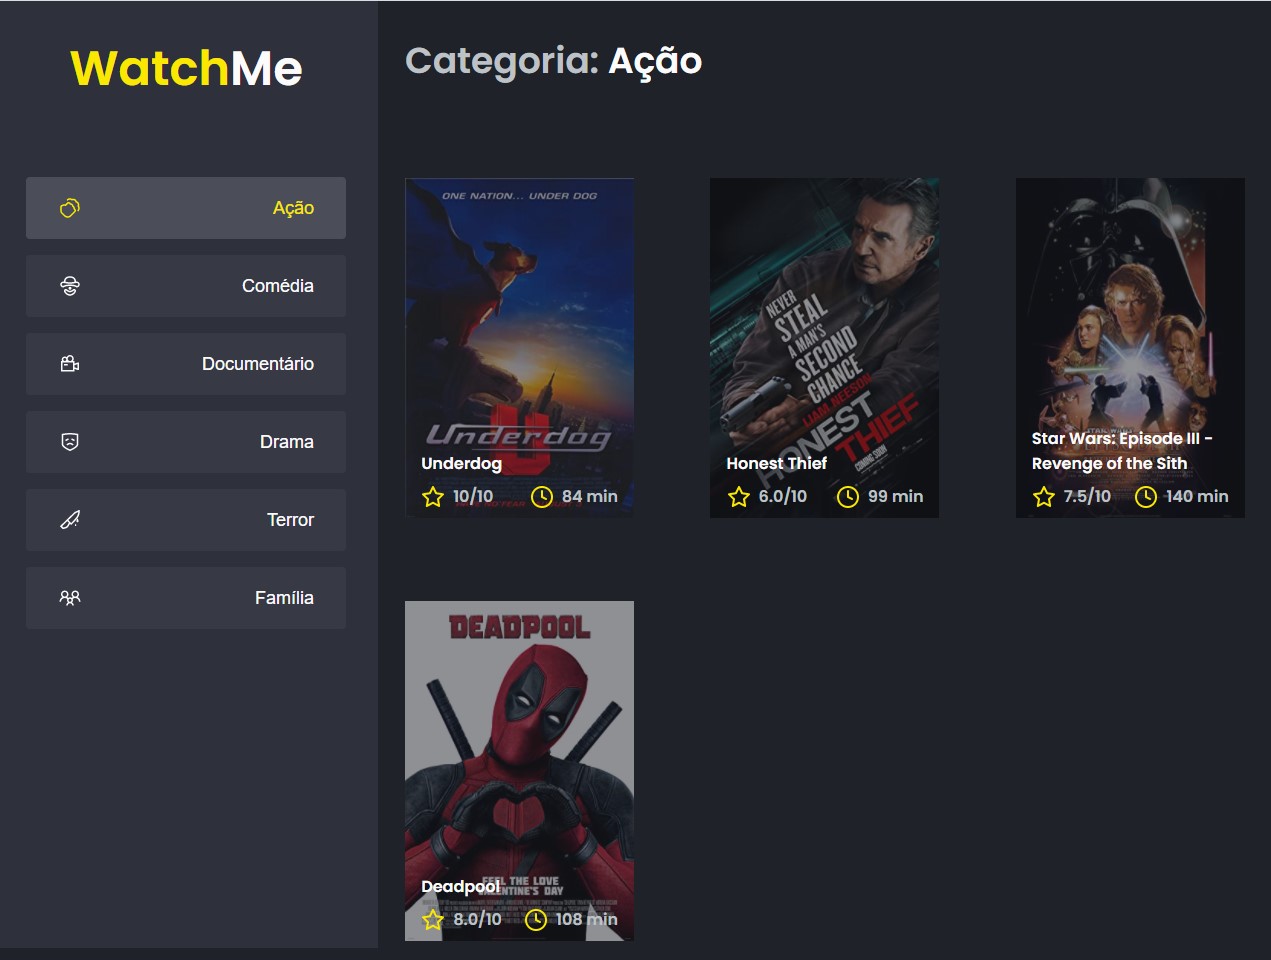Click the Underdog movie title
Image resolution: width=1271 pixels, height=960 pixels.
click(x=461, y=464)
